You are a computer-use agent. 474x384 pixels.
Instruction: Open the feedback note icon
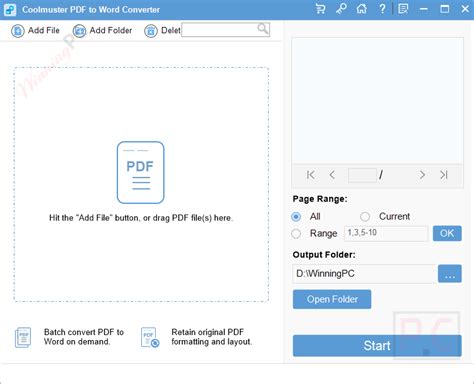[x=403, y=9]
